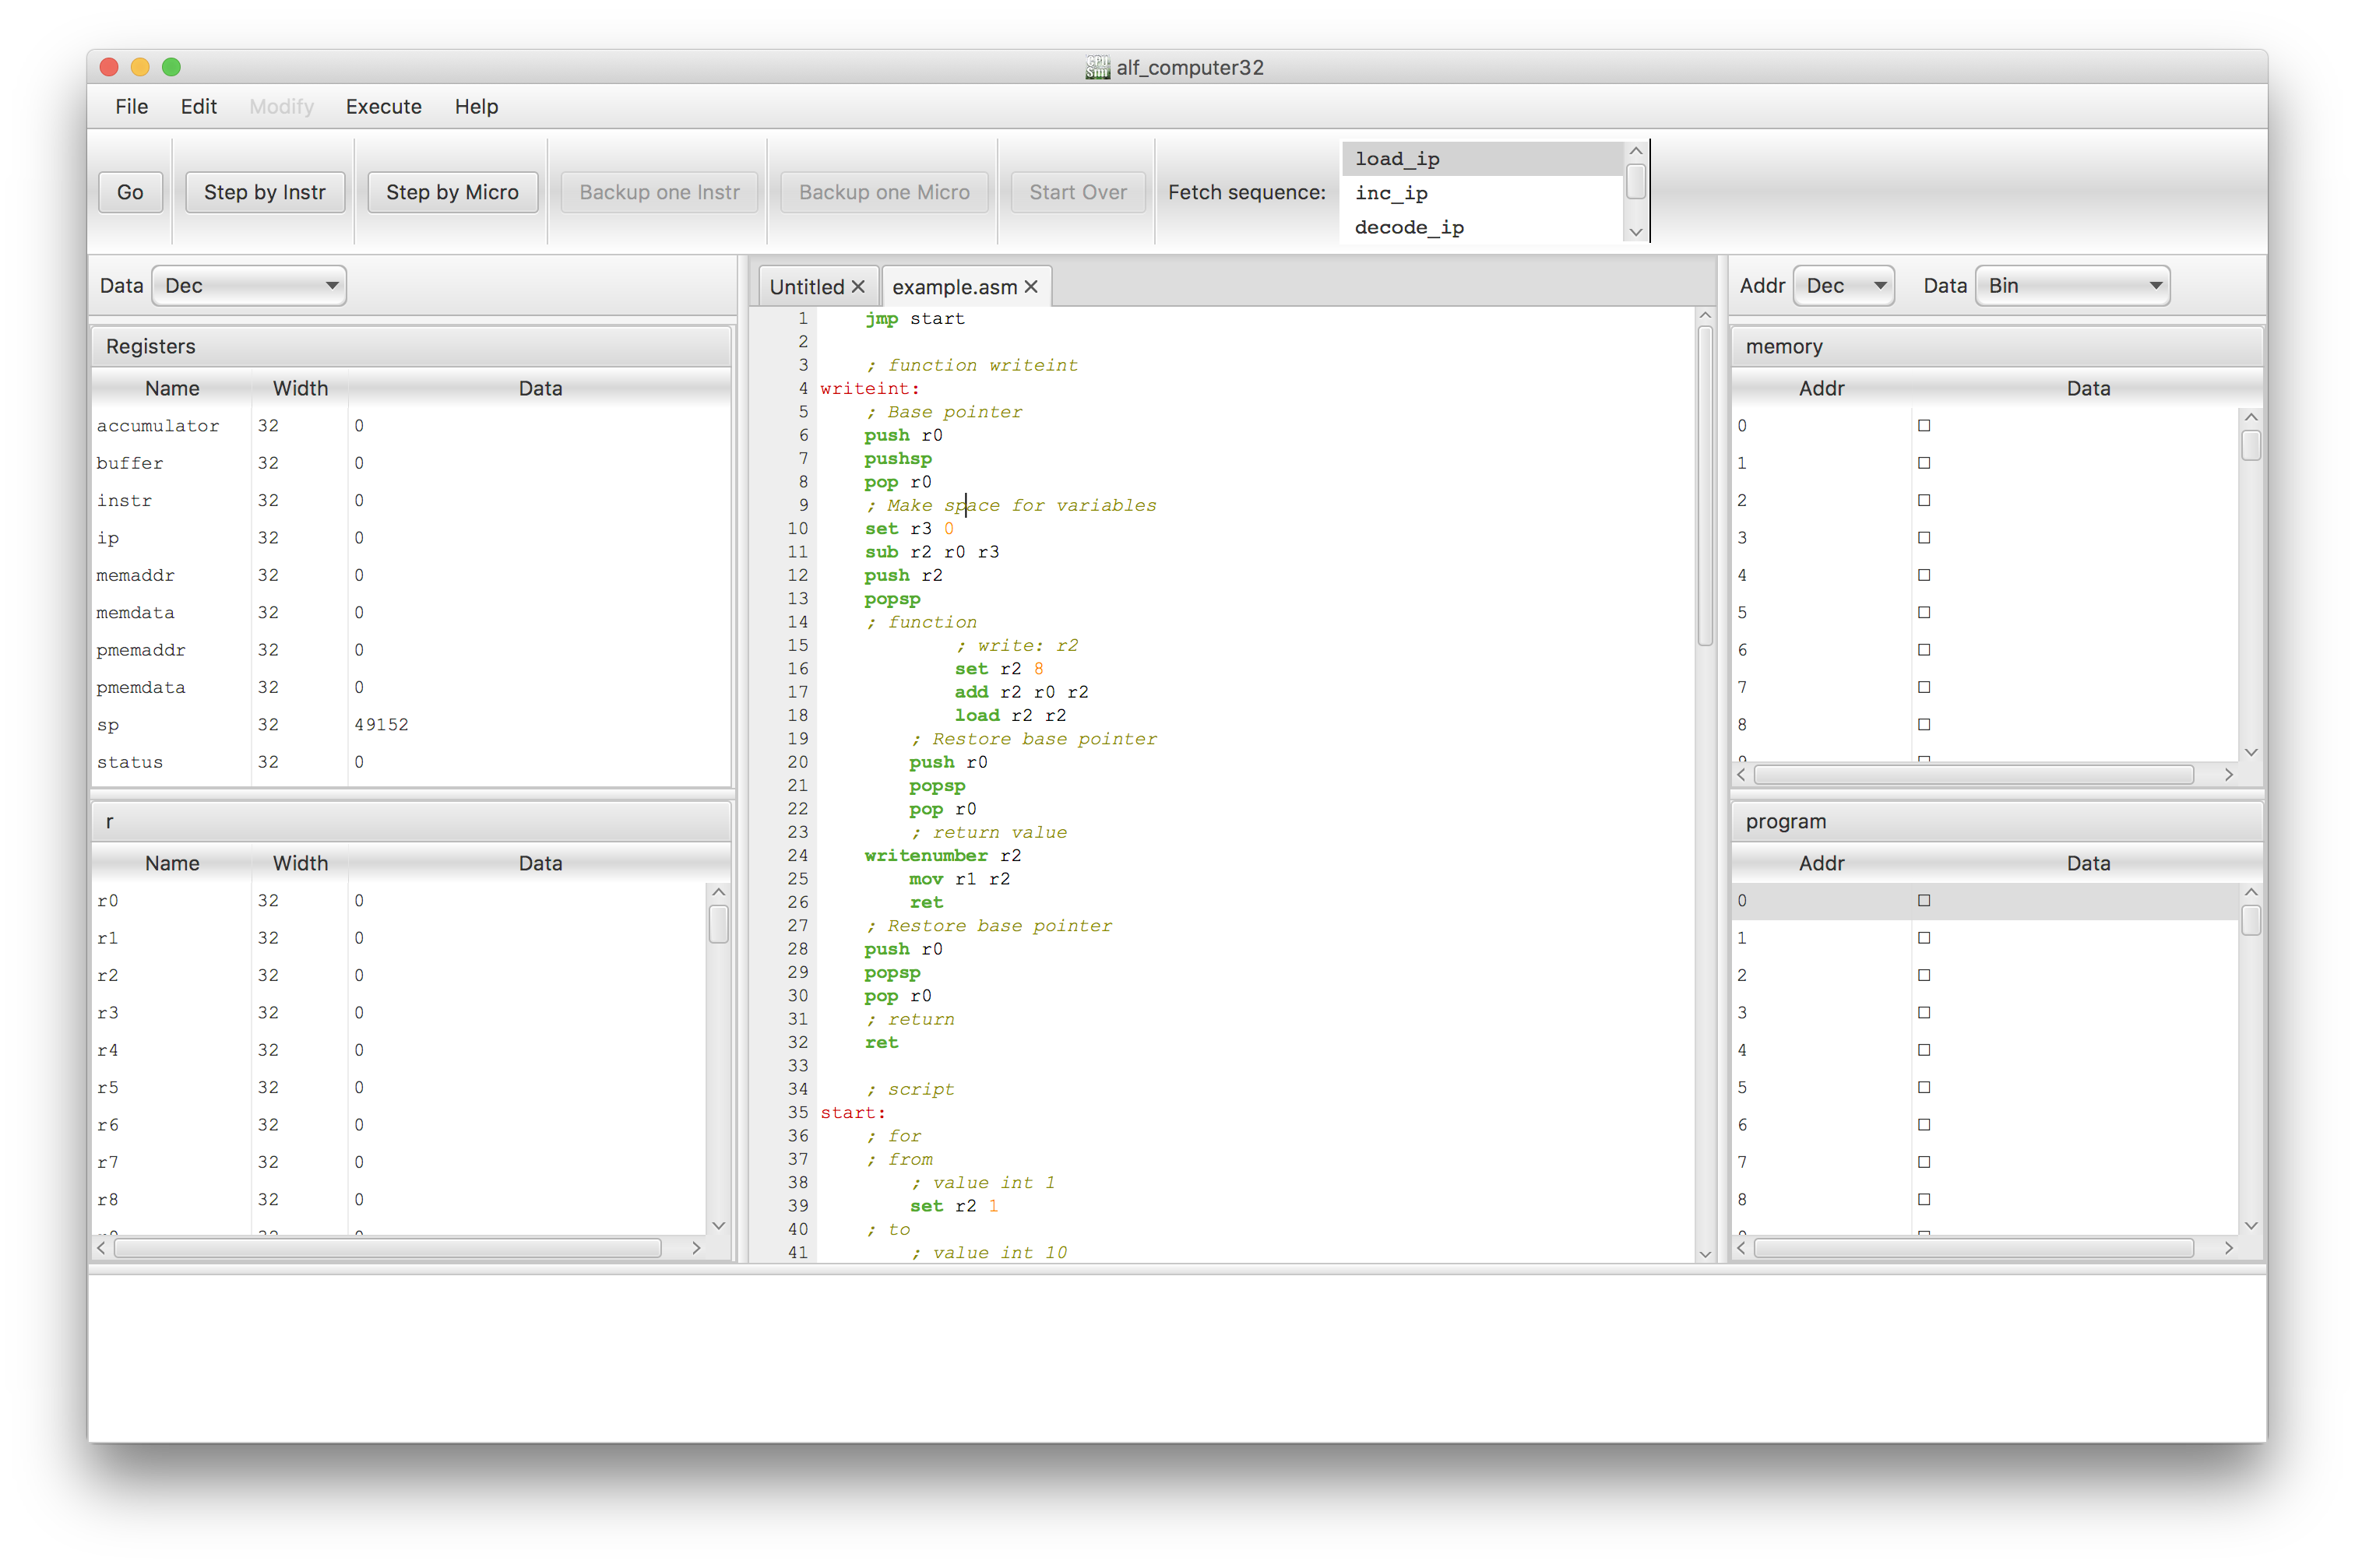Viewport: 2355px width, 1568px height.
Task: Click the r registers scroll up arrow
Action: click(x=718, y=892)
